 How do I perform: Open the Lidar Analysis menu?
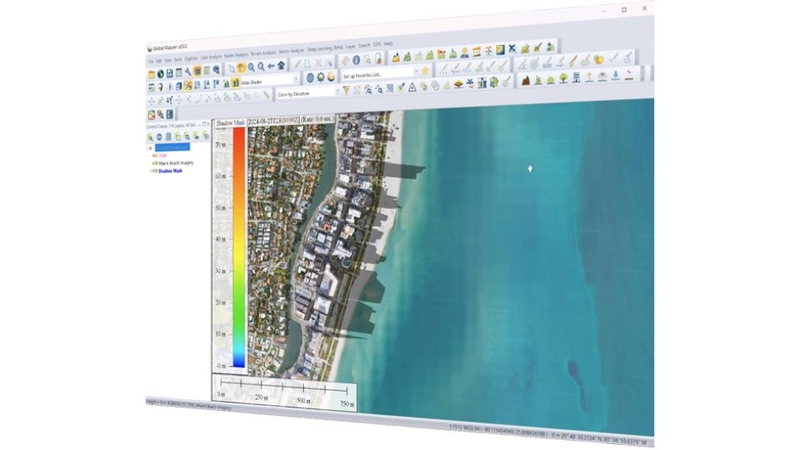(211, 57)
